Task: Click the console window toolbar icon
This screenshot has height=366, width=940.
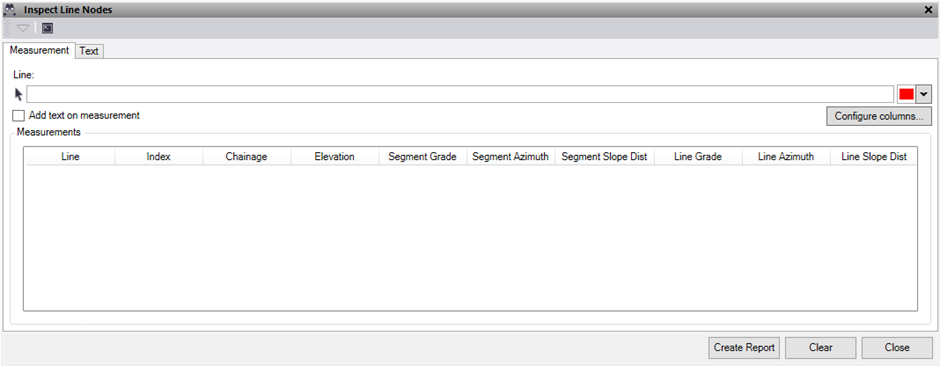Action: (47, 28)
